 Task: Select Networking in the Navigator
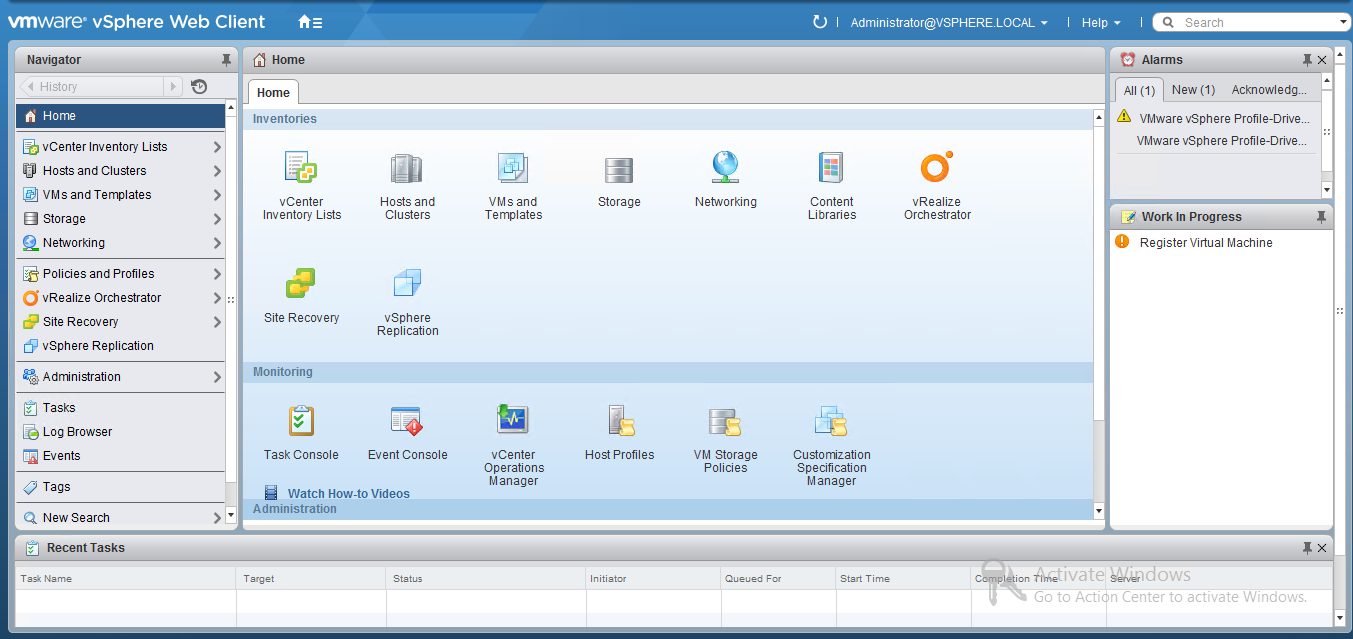pyautogui.click(x=120, y=243)
